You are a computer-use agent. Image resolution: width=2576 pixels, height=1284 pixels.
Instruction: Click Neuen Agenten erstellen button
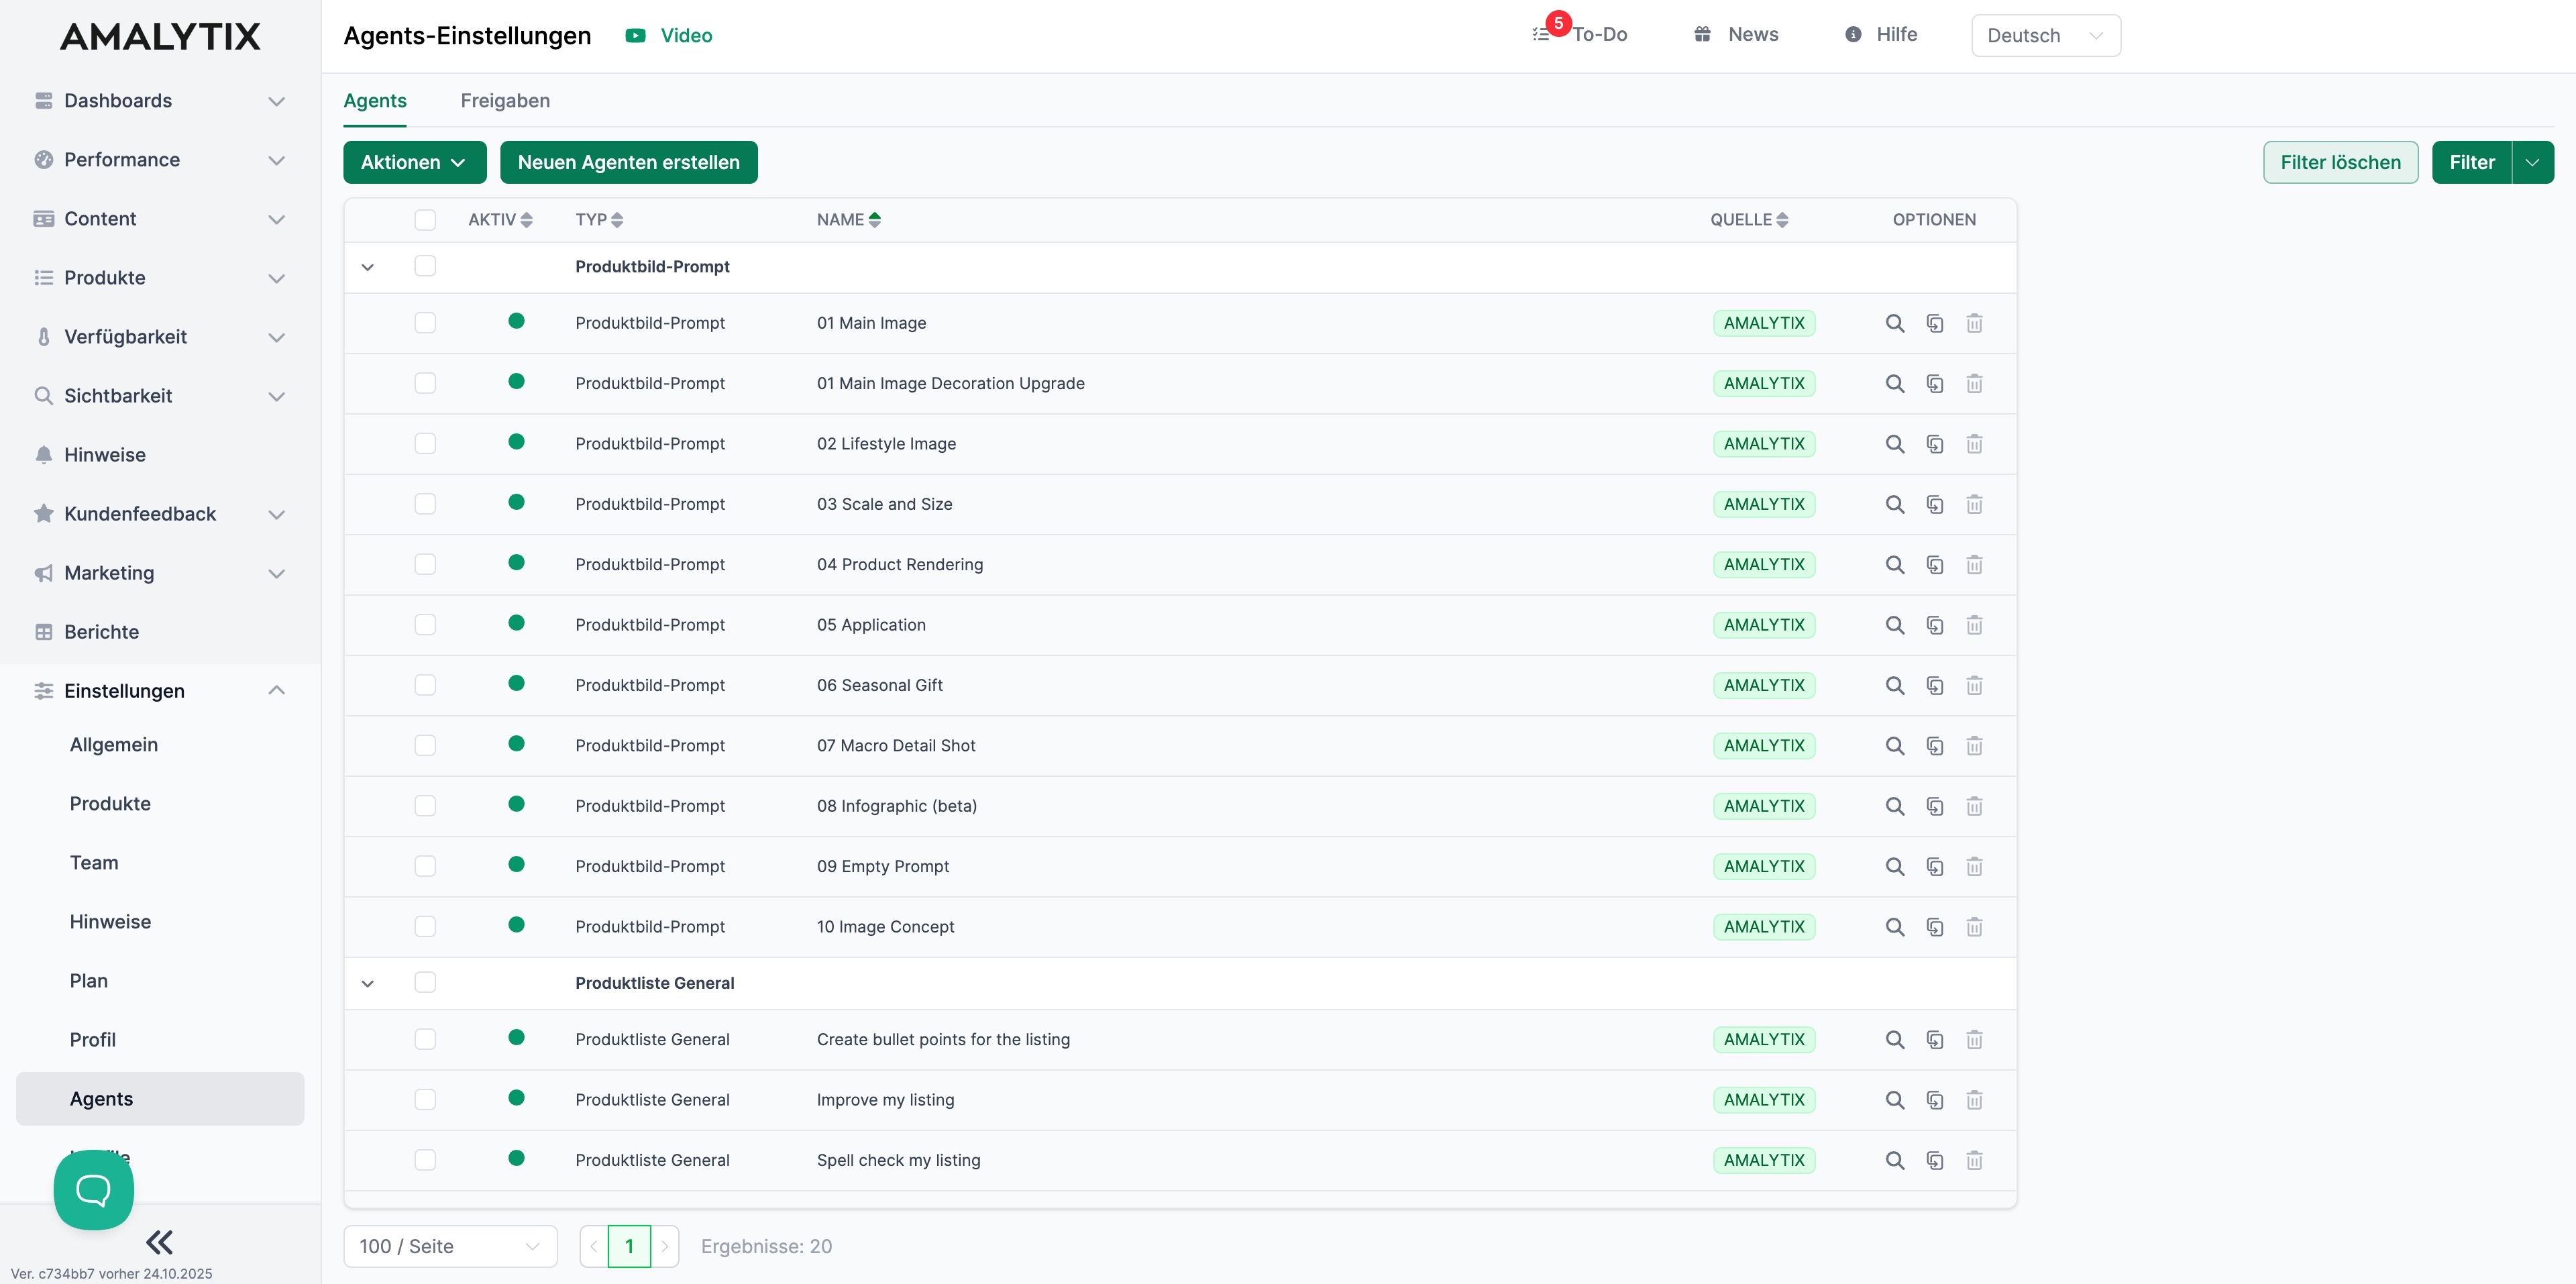pyautogui.click(x=628, y=162)
